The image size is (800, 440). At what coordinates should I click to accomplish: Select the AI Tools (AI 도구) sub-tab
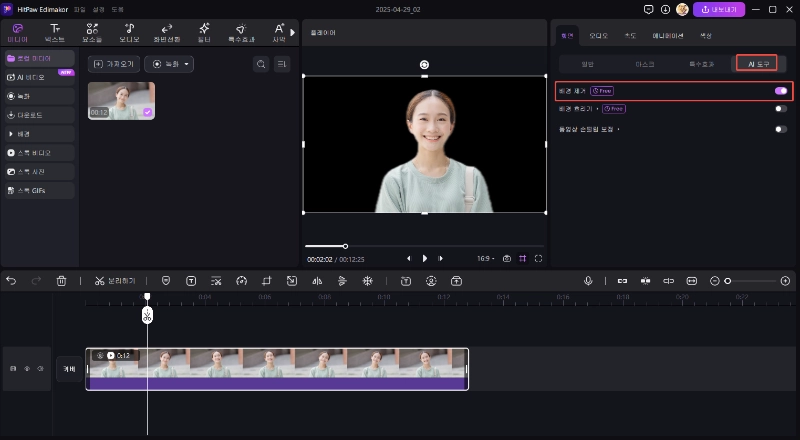(758, 64)
